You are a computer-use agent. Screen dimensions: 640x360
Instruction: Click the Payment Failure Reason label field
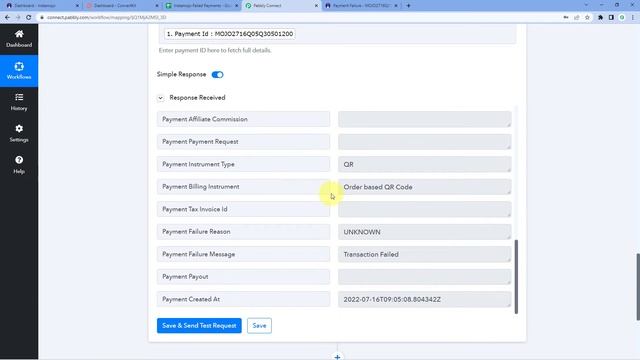tap(243, 231)
